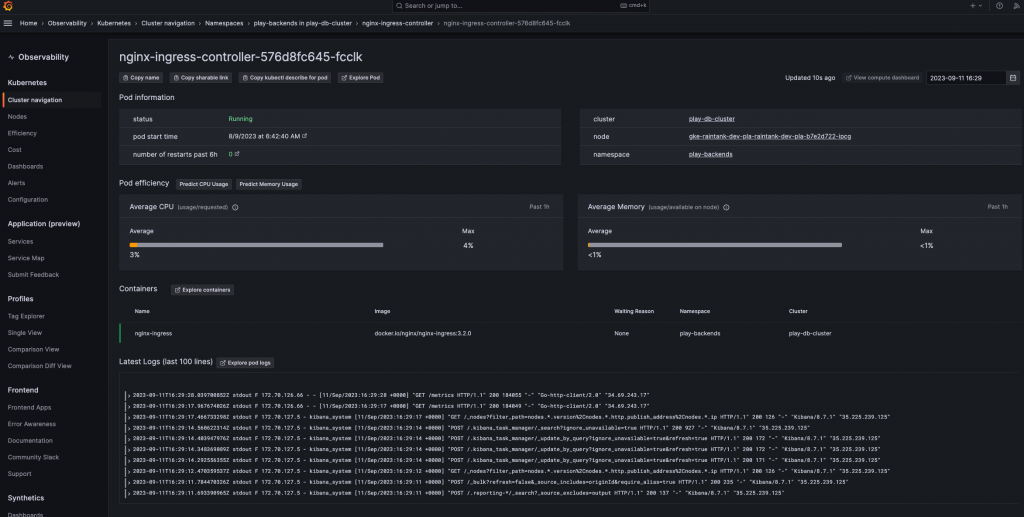The image size is (1024, 517).
Task: Open restarts count external link icon
Action: pos(236,154)
